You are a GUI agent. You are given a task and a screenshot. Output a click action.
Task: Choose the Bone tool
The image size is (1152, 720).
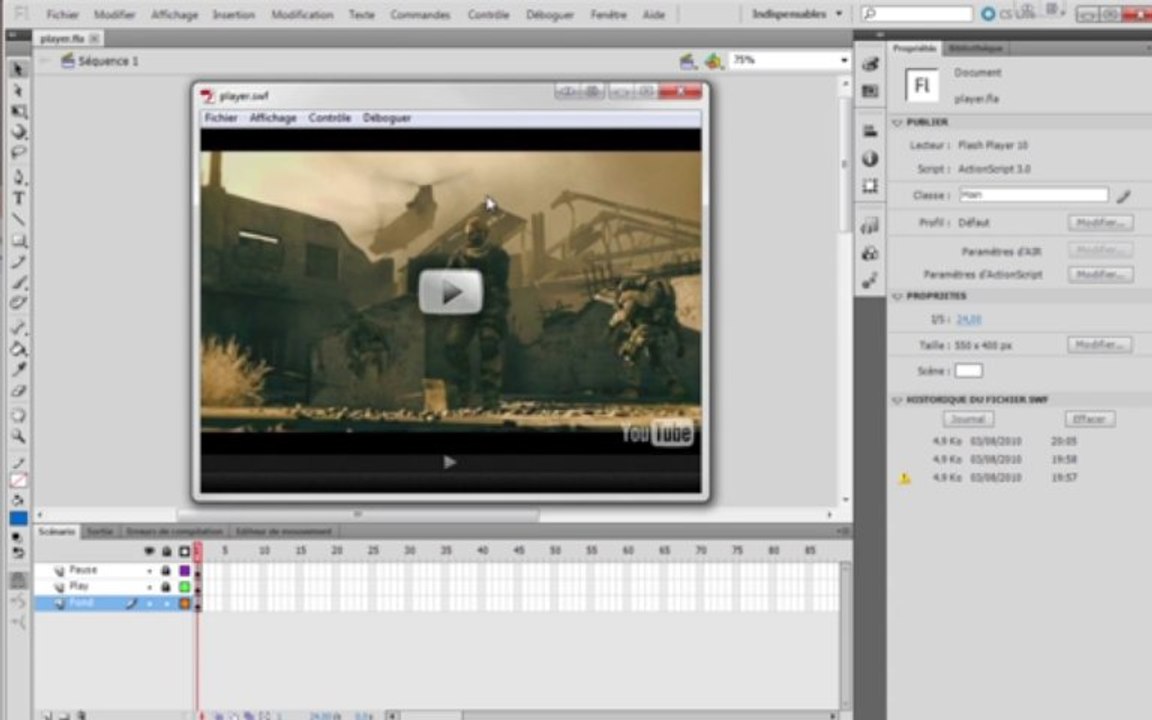point(18,328)
